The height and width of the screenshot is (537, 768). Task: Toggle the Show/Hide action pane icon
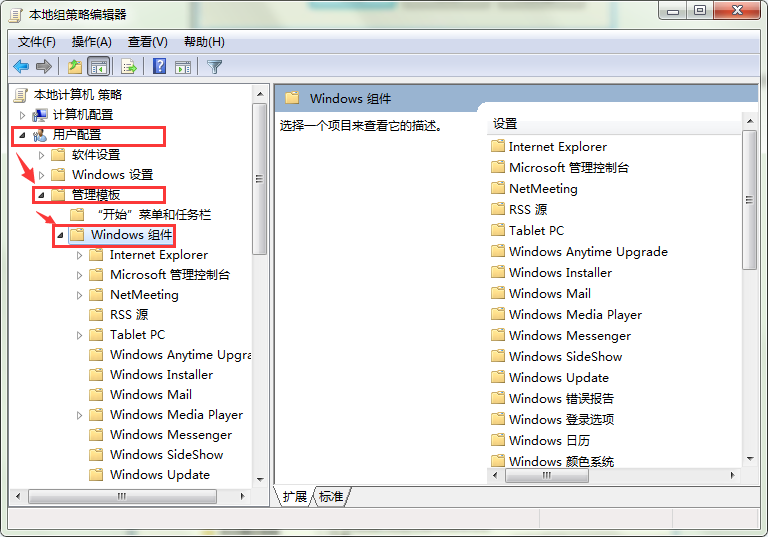click(183, 67)
